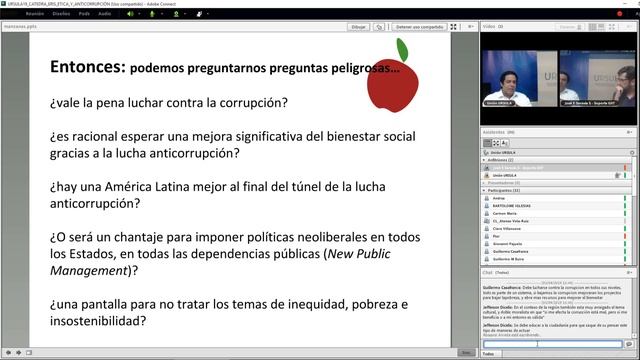Select participant BARTOLOME IGLESIAS

tap(556, 206)
